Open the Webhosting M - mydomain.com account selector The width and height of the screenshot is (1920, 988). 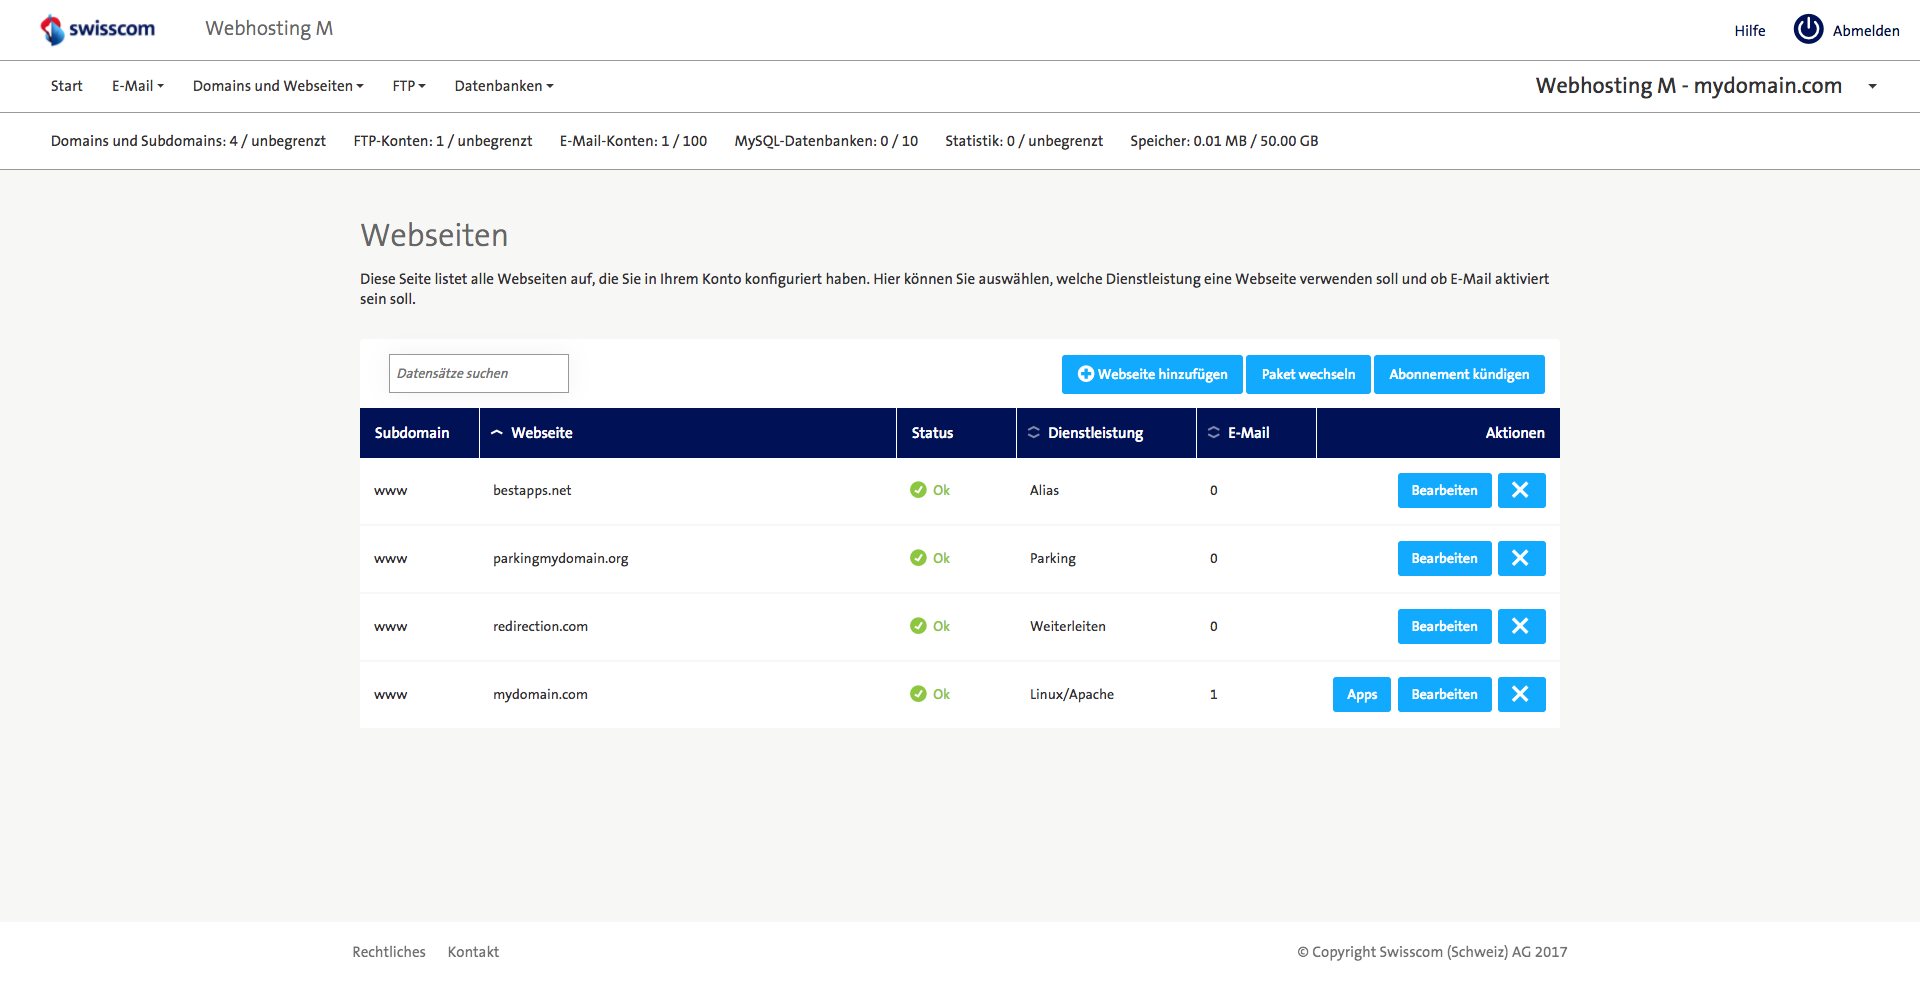[x=1706, y=86]
